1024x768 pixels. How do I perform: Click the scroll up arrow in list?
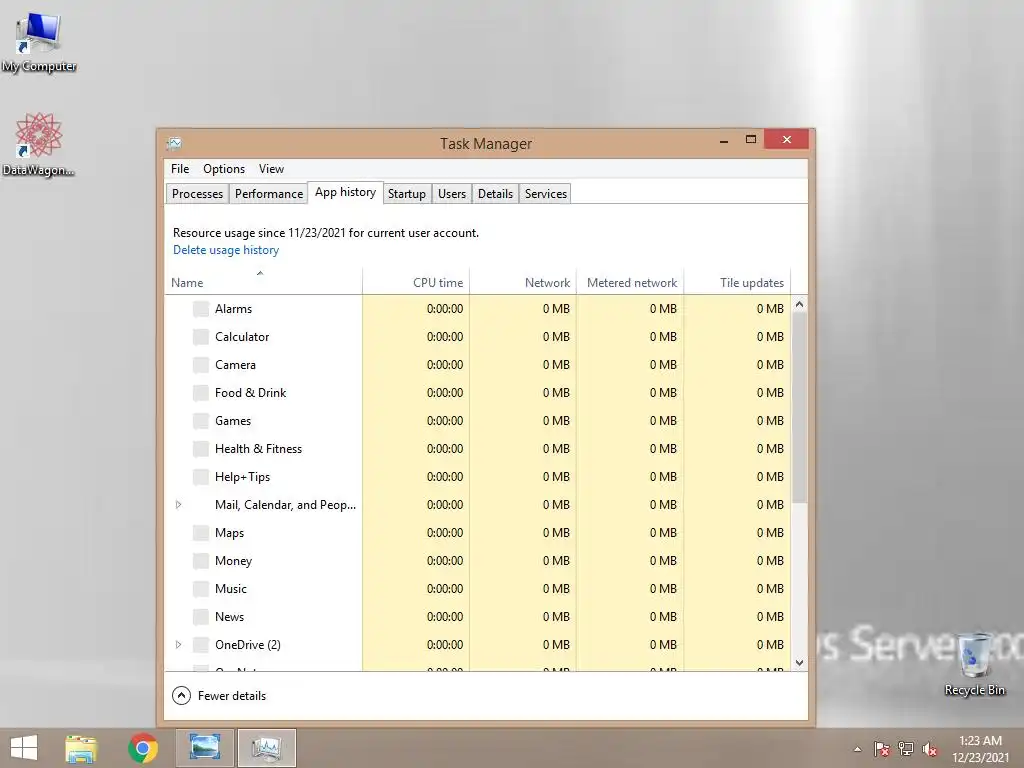click(x=799, y=304)
